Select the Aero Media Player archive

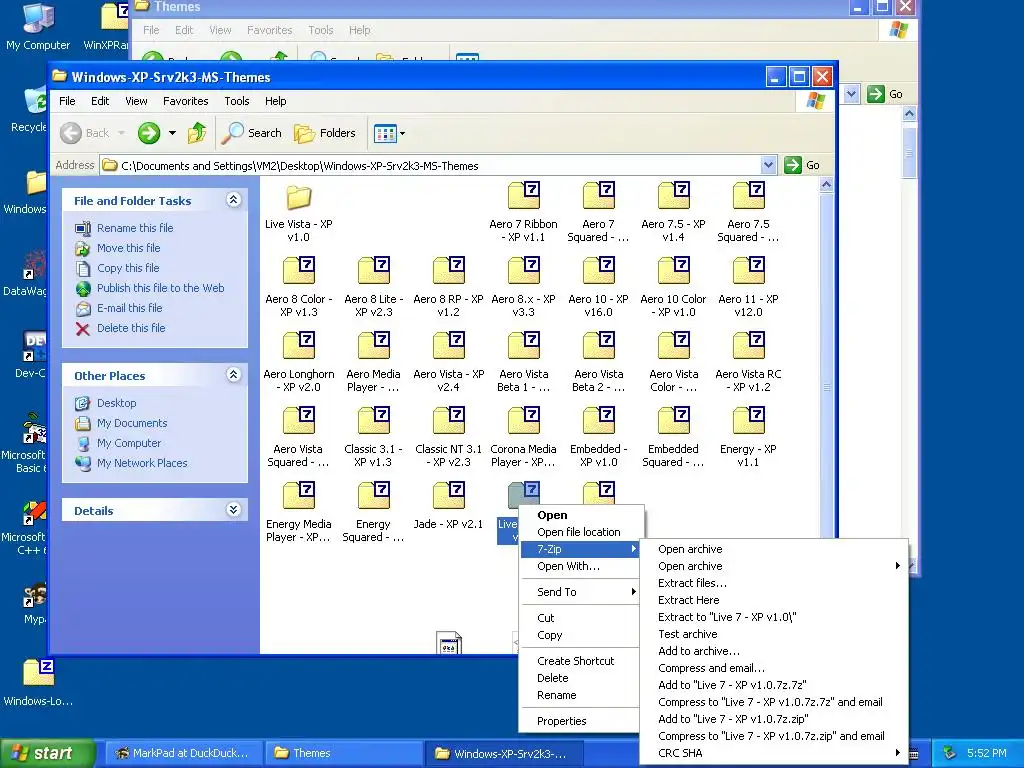pos(374,362)
